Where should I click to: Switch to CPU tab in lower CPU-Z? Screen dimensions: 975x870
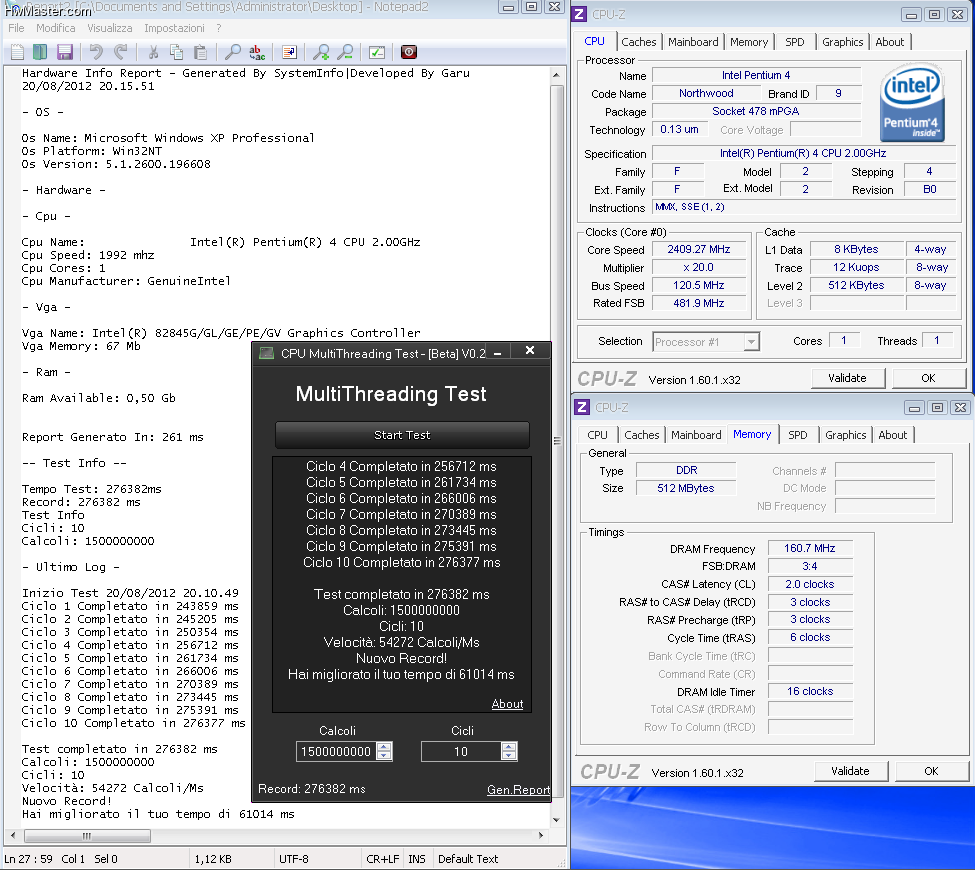pos(597,435)
